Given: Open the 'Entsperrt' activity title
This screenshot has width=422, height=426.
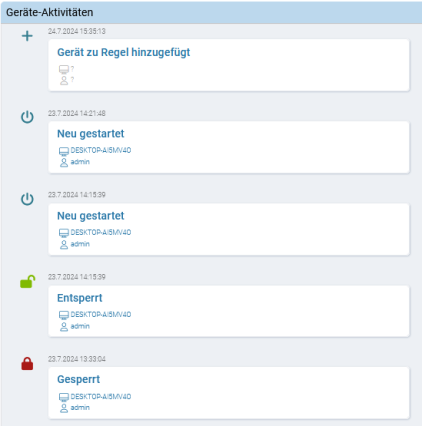Looking at the screenshot, I should [x=80, y=298].
